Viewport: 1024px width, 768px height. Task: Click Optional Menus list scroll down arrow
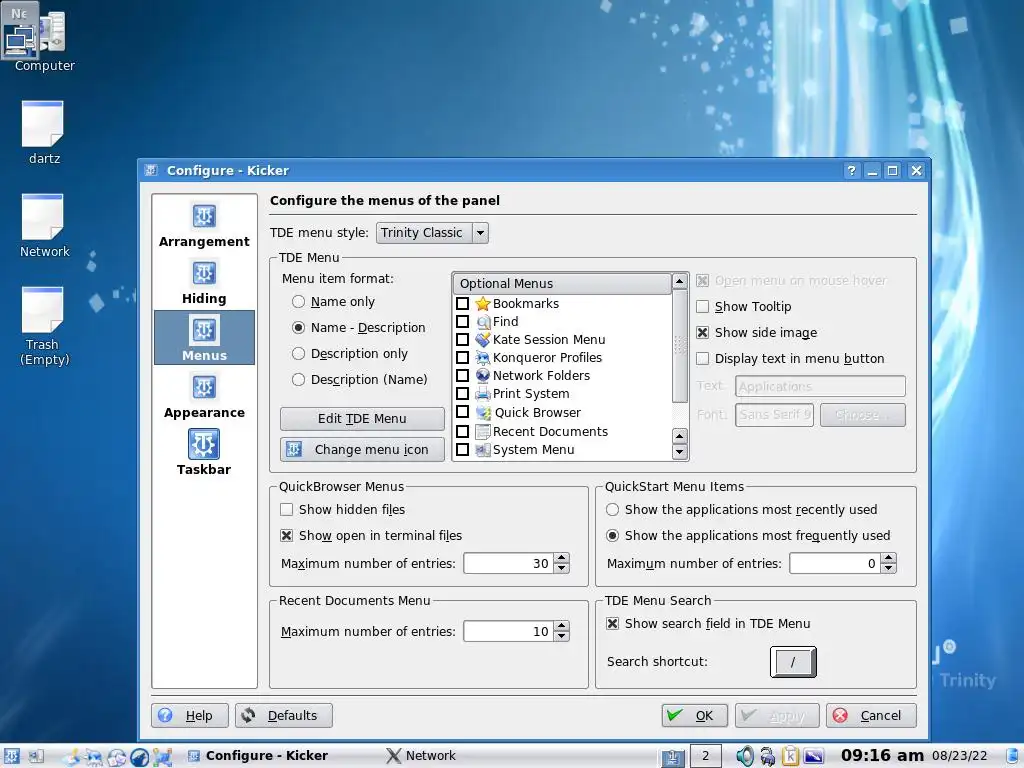(679, 452)
